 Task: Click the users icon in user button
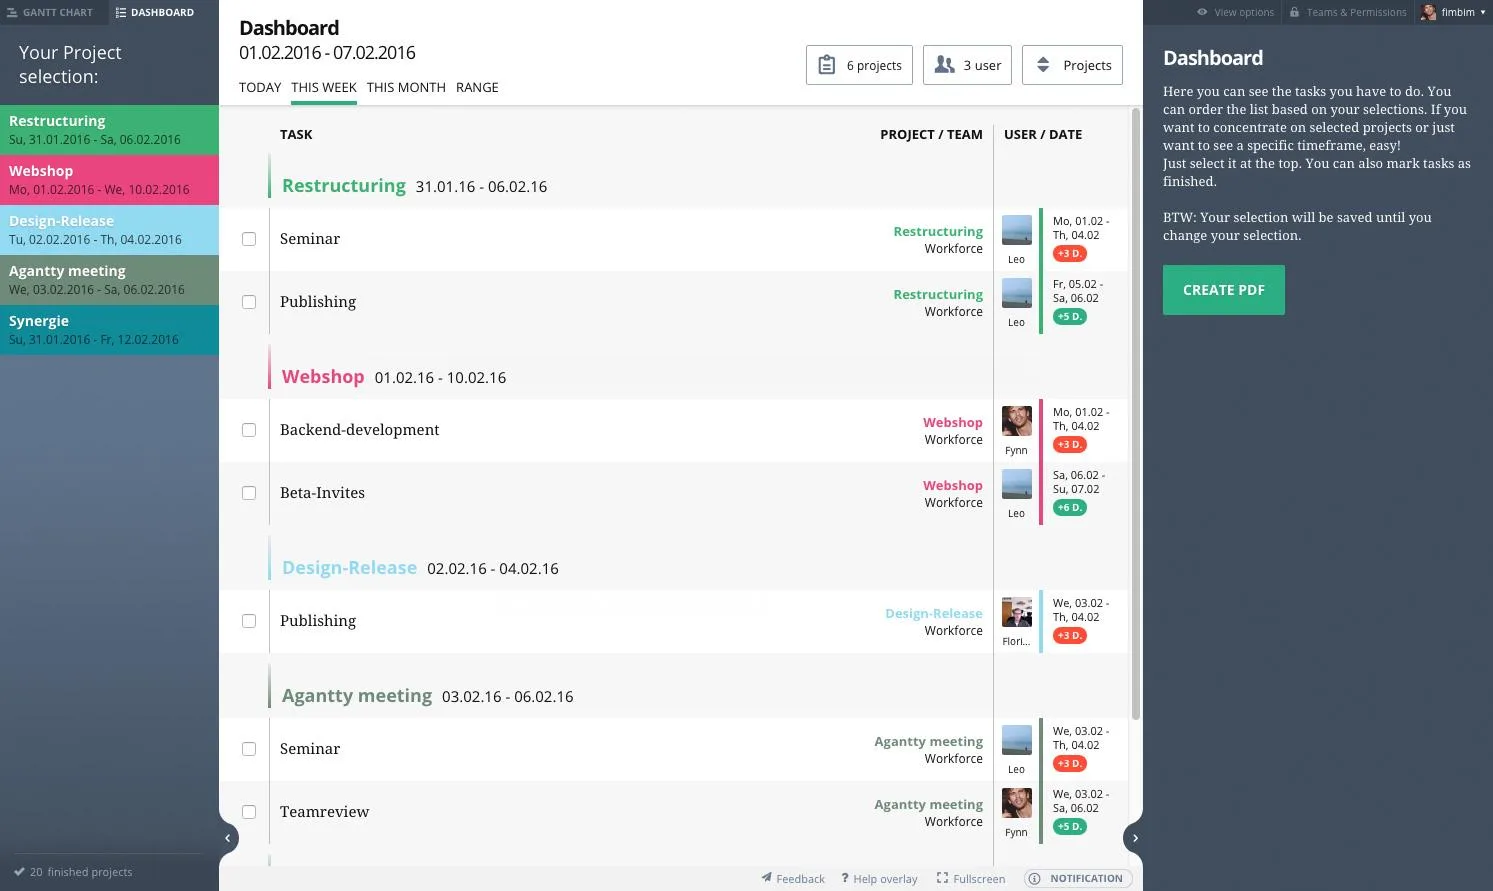944,65
